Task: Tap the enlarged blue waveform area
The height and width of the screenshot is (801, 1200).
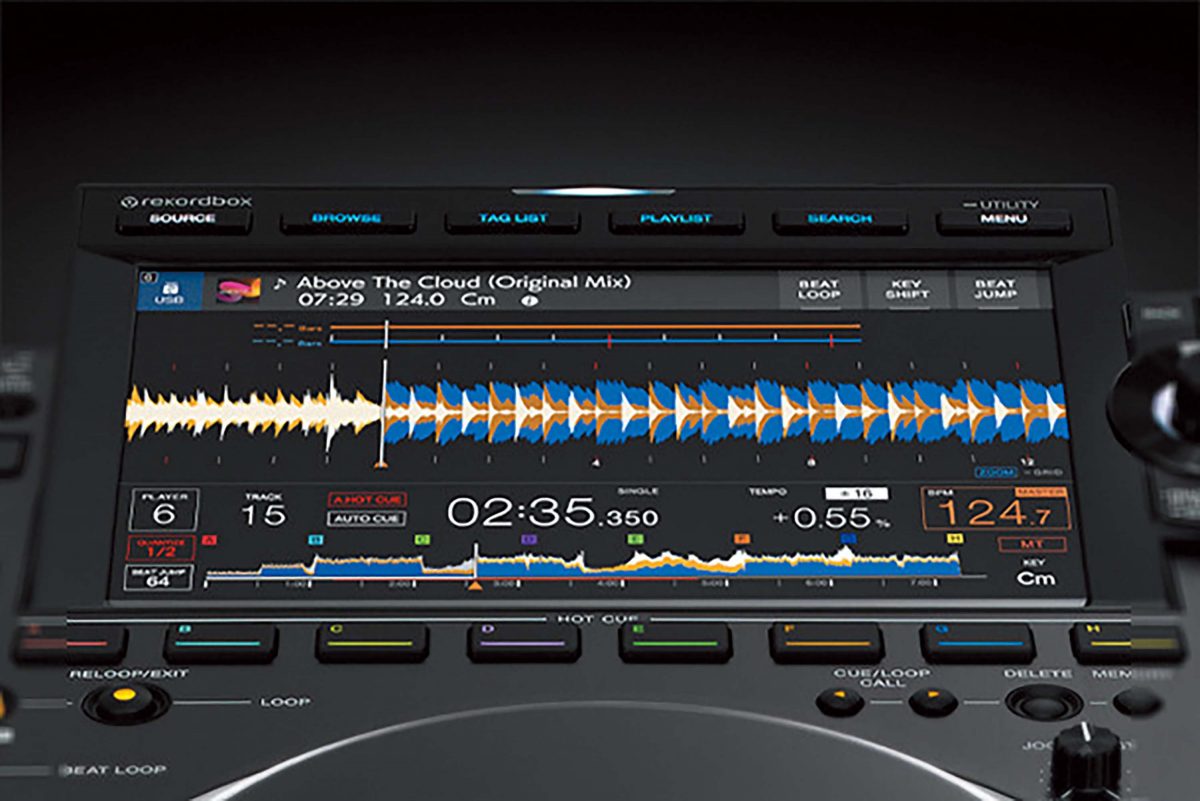Action: pos(726,412)
